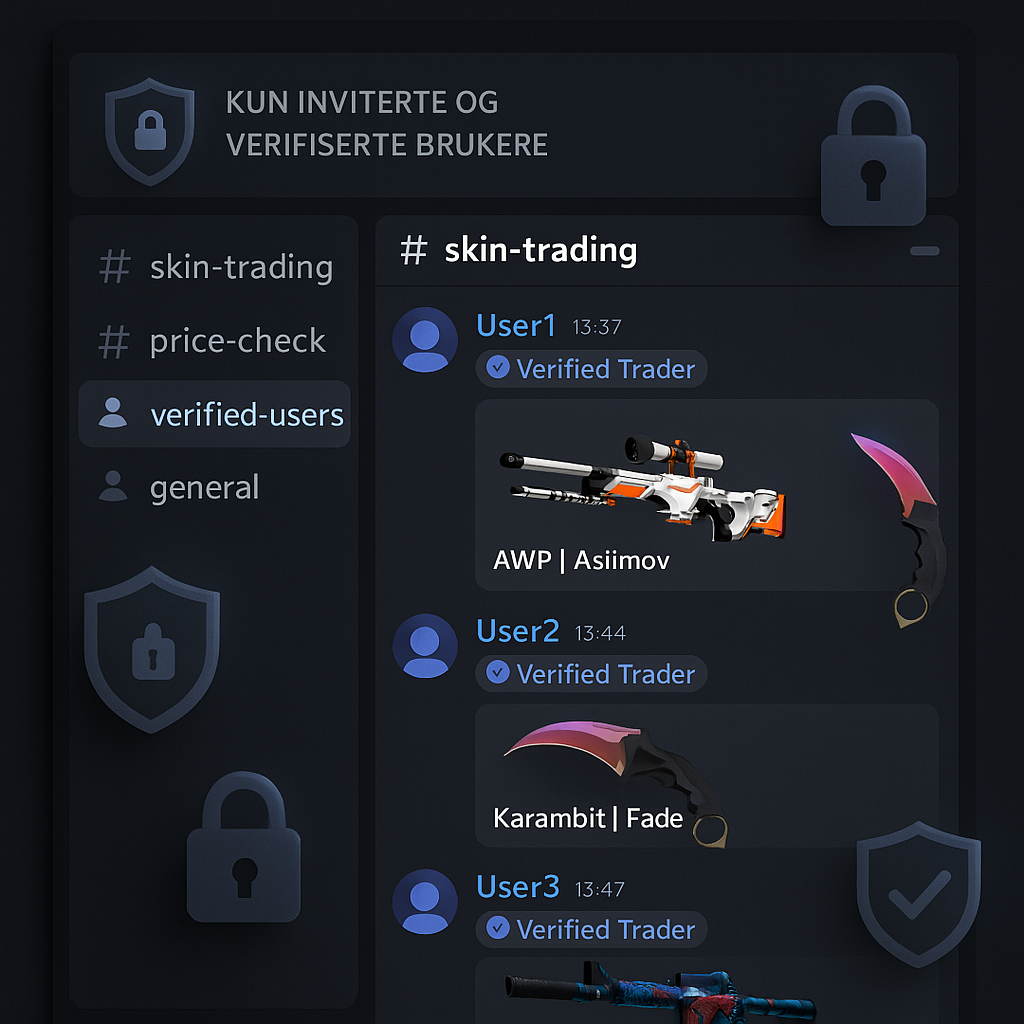The height and width of the screenshot is (1024, 1024).
Task: Select the verified-users channel
Action: click(215, 414)
